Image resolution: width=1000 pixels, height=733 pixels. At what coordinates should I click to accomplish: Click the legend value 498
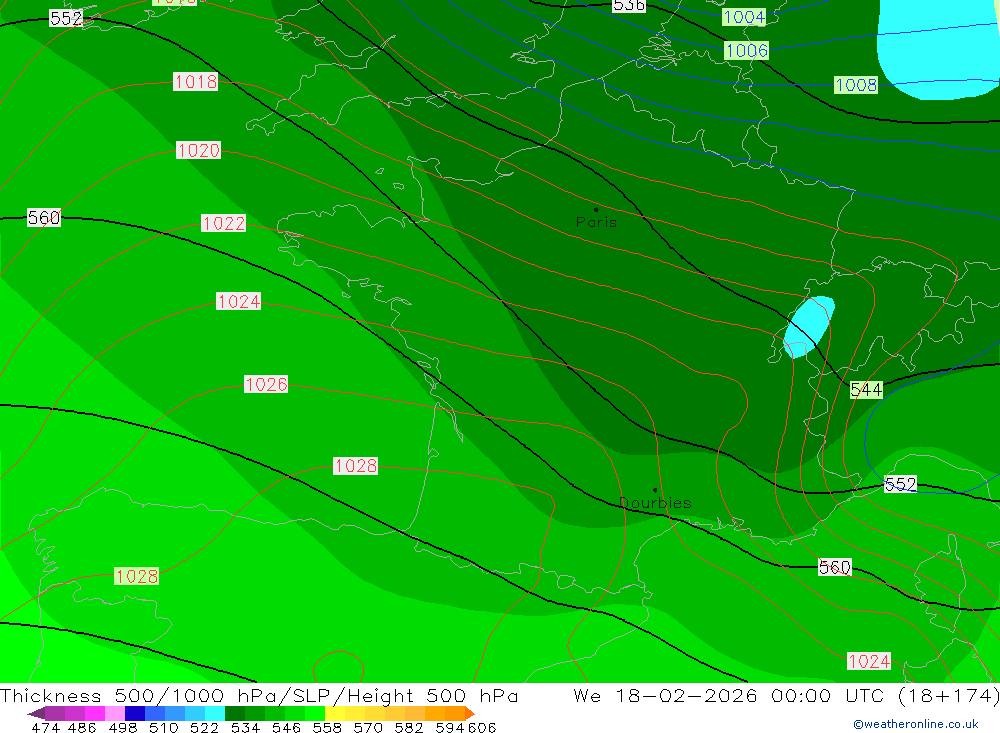[122, 727]
